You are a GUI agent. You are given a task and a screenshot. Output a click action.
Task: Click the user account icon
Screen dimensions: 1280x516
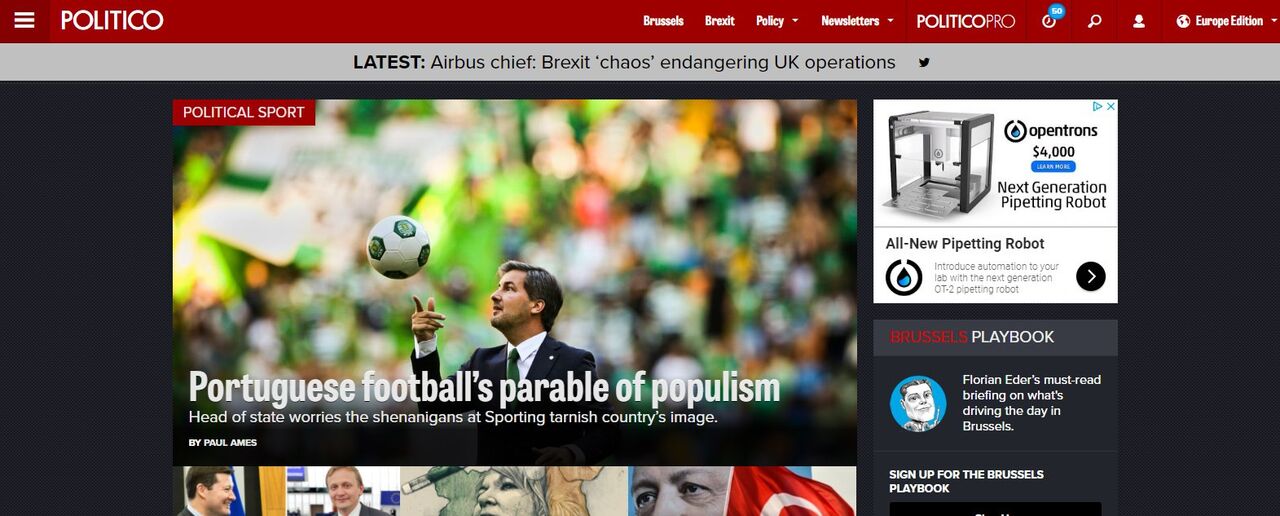click(x=1139, y=21)
